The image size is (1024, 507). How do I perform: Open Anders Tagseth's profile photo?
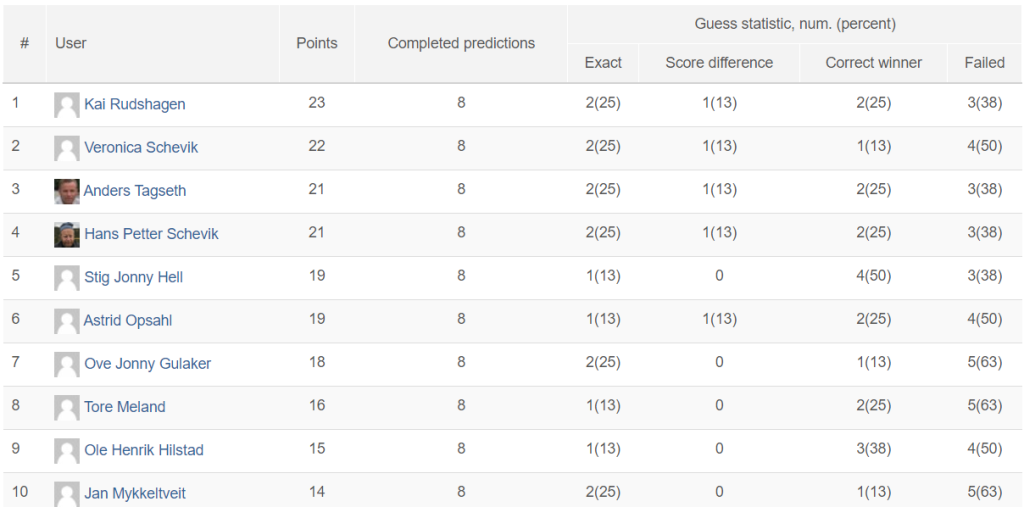pyautogui.click(x=67, y=191)
